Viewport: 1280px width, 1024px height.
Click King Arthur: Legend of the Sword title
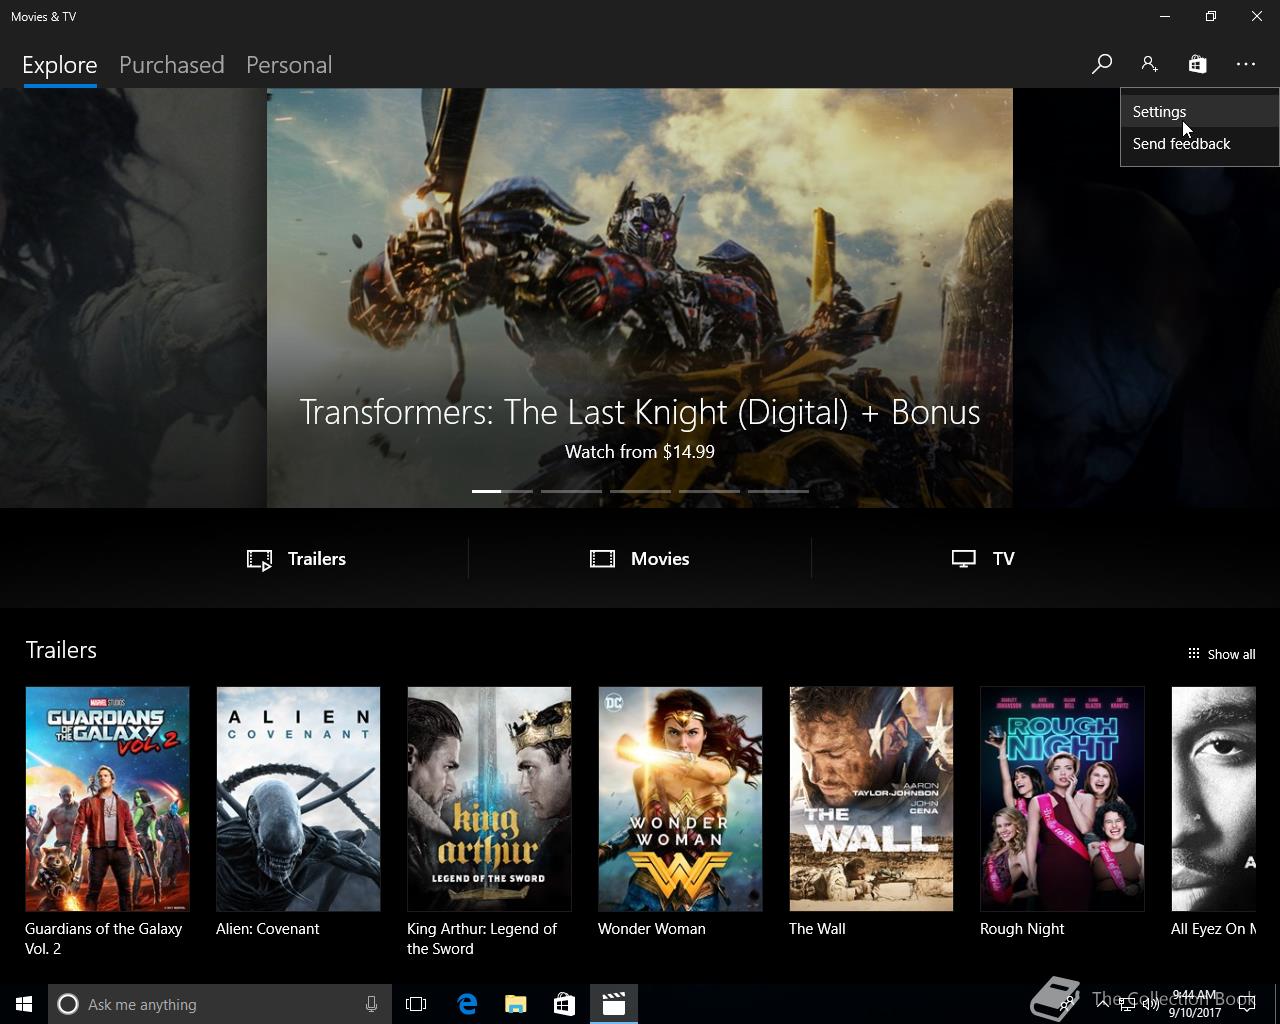coord(482,939)
